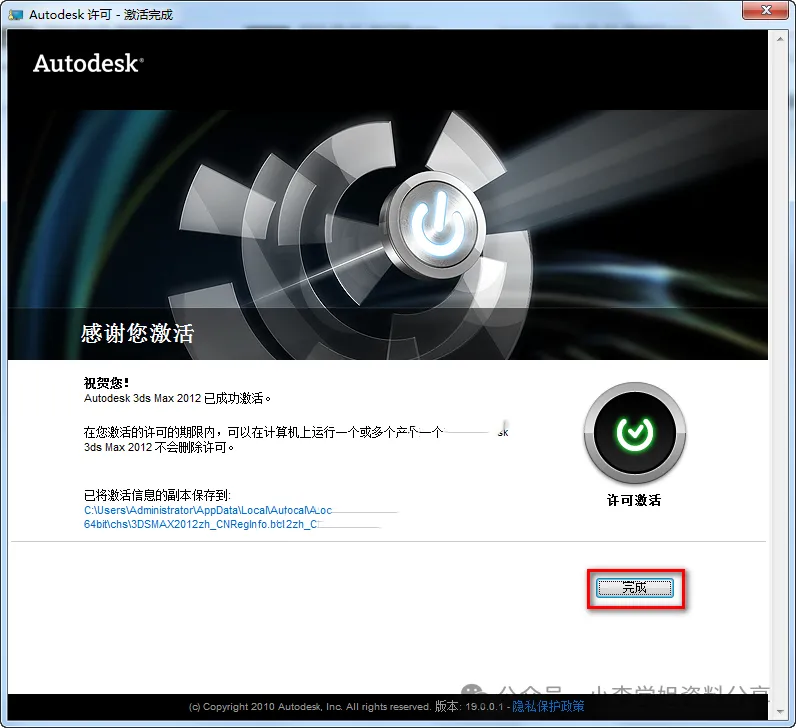Image resolution: width=796 pixels, height=728 pixels.
Task: Click the title bar application icon
Action: pyautogui.click(x=16, y=14)
